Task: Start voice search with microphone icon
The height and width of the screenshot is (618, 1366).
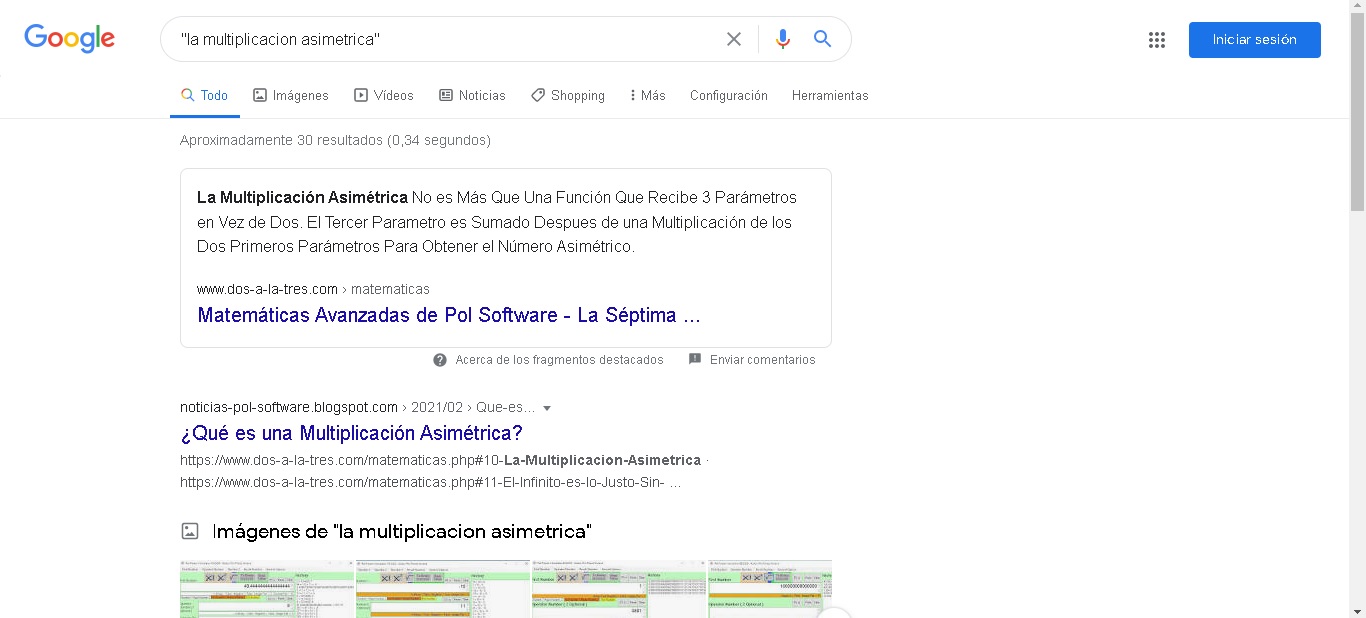Action: 782,39
